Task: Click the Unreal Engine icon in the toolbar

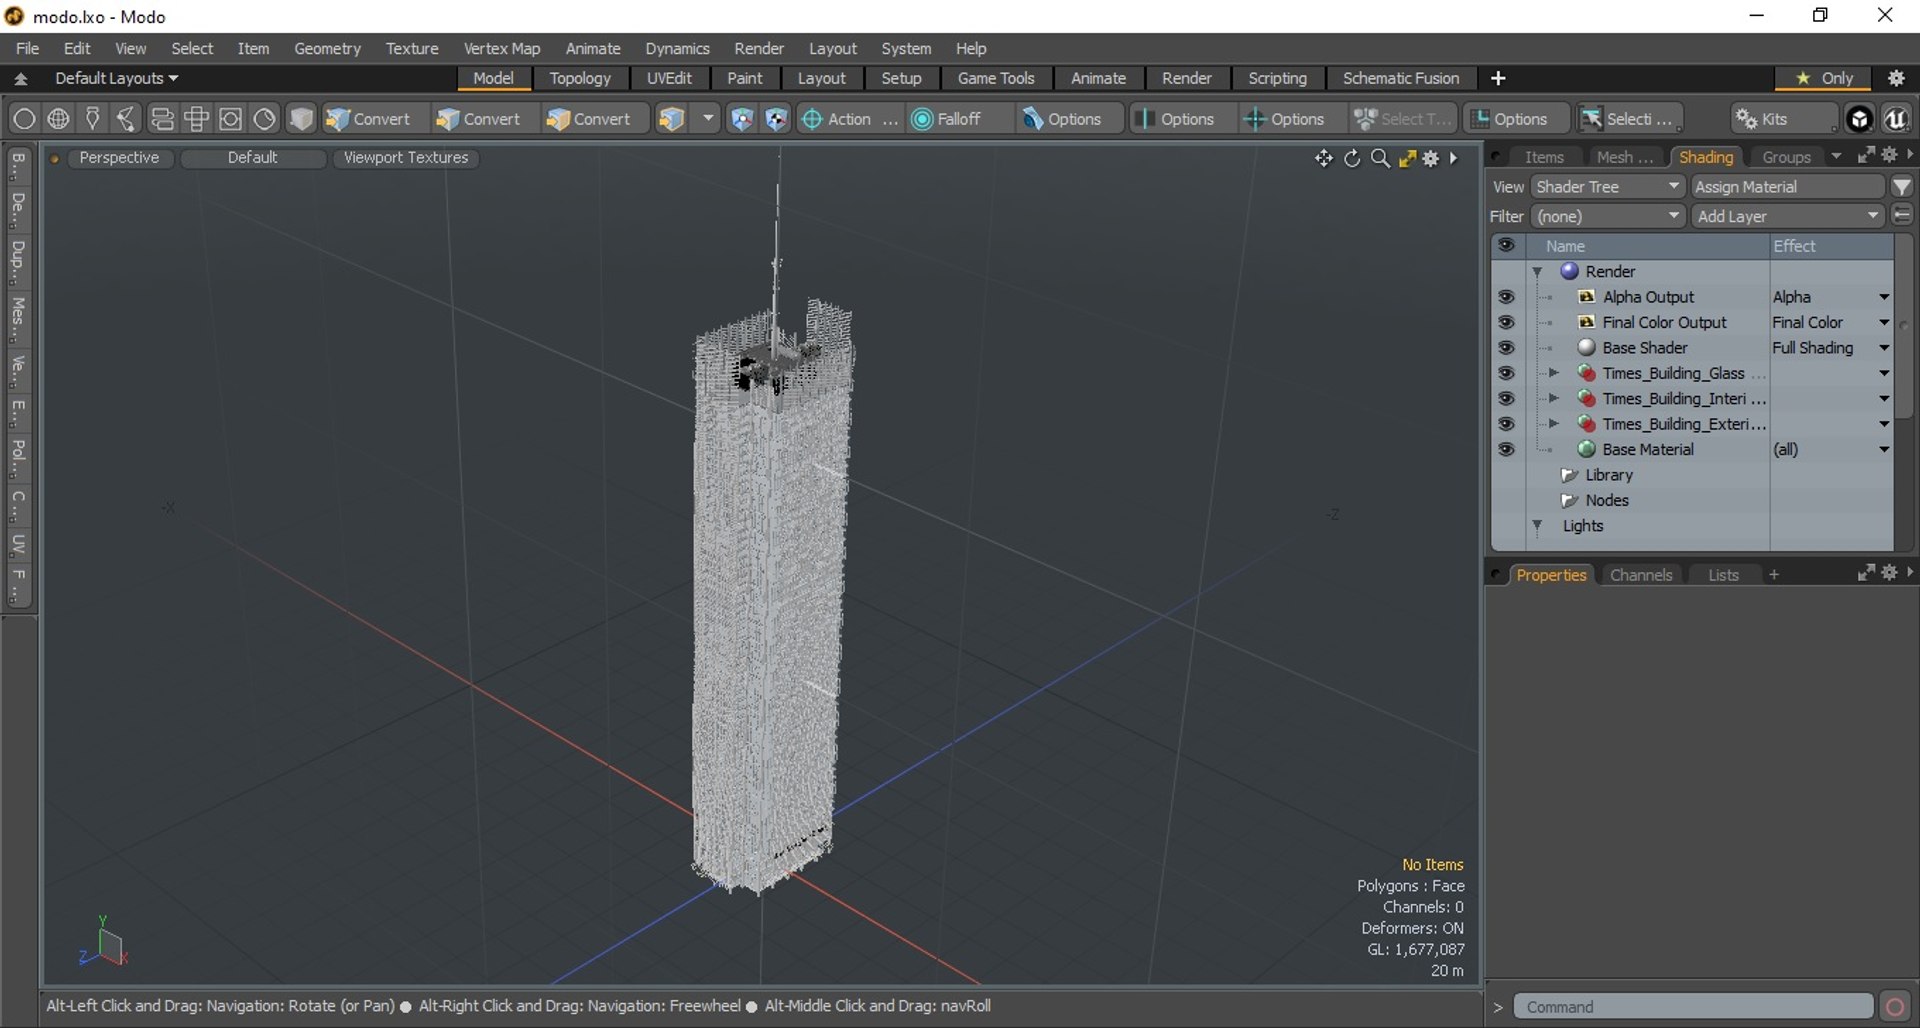Action: [1895, 119]
